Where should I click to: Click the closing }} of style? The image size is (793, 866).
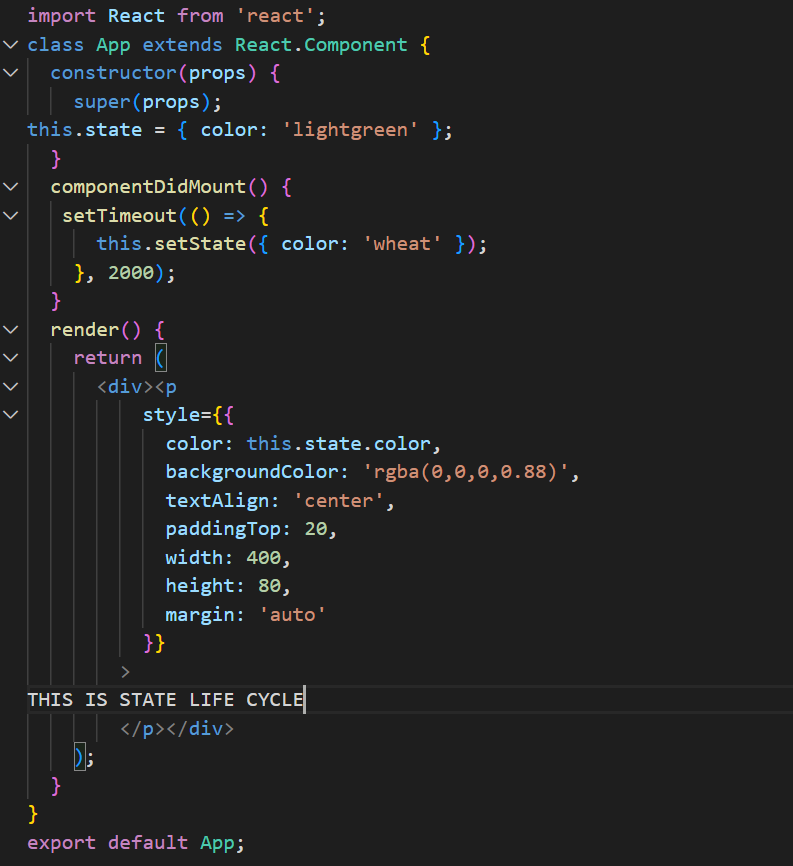[x=154, y=643]
